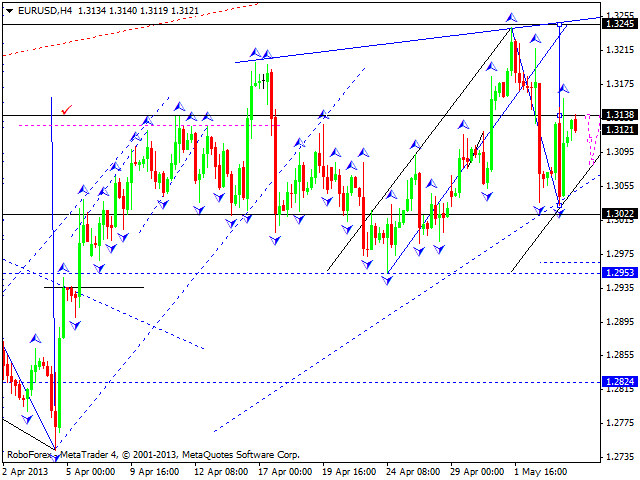
Task: Select the square anchor handle near 1.3022 low
Action: pos(559,205)
